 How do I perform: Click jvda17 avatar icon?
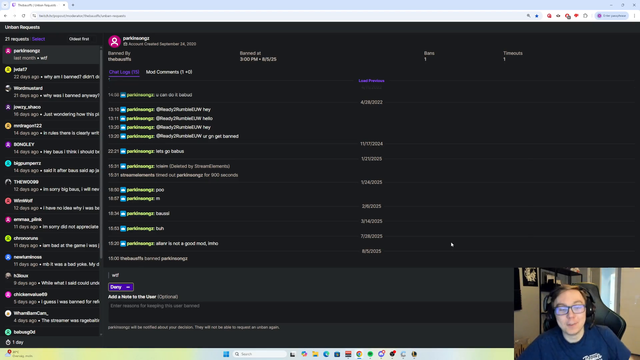[x=8, y=70]
